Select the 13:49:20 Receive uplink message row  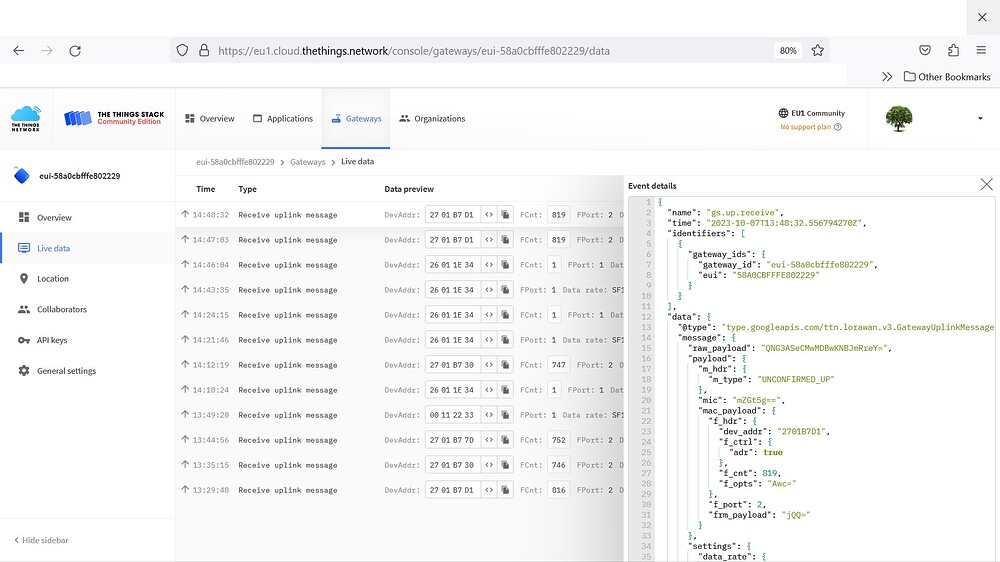tap(400, 415)
